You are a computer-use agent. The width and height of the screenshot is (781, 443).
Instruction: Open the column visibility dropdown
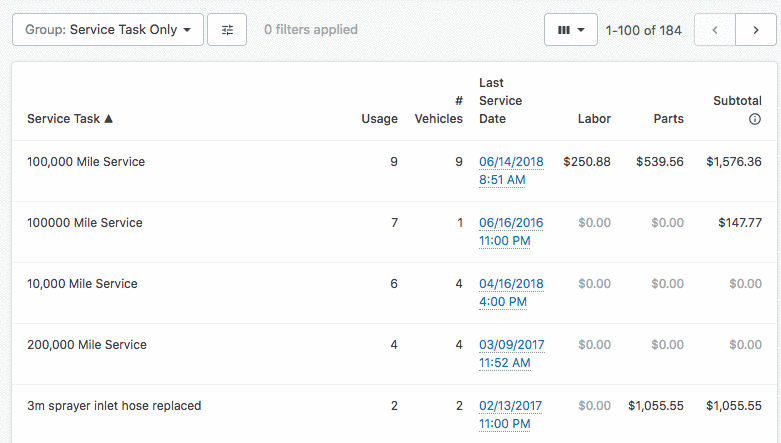coord(571,30)
